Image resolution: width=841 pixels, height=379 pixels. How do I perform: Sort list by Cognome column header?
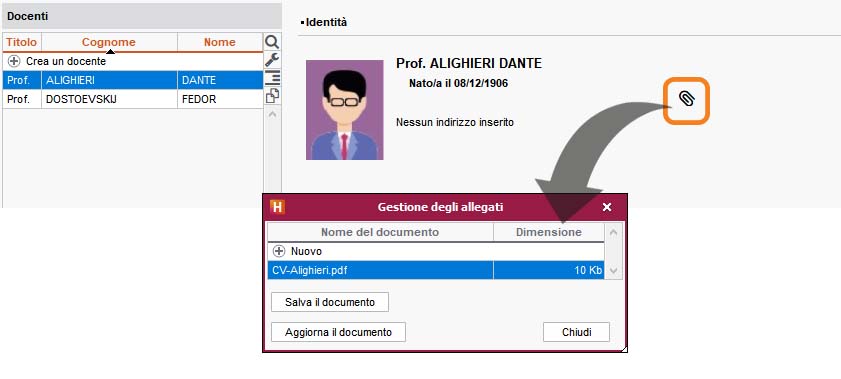click(x=109, y=42)
